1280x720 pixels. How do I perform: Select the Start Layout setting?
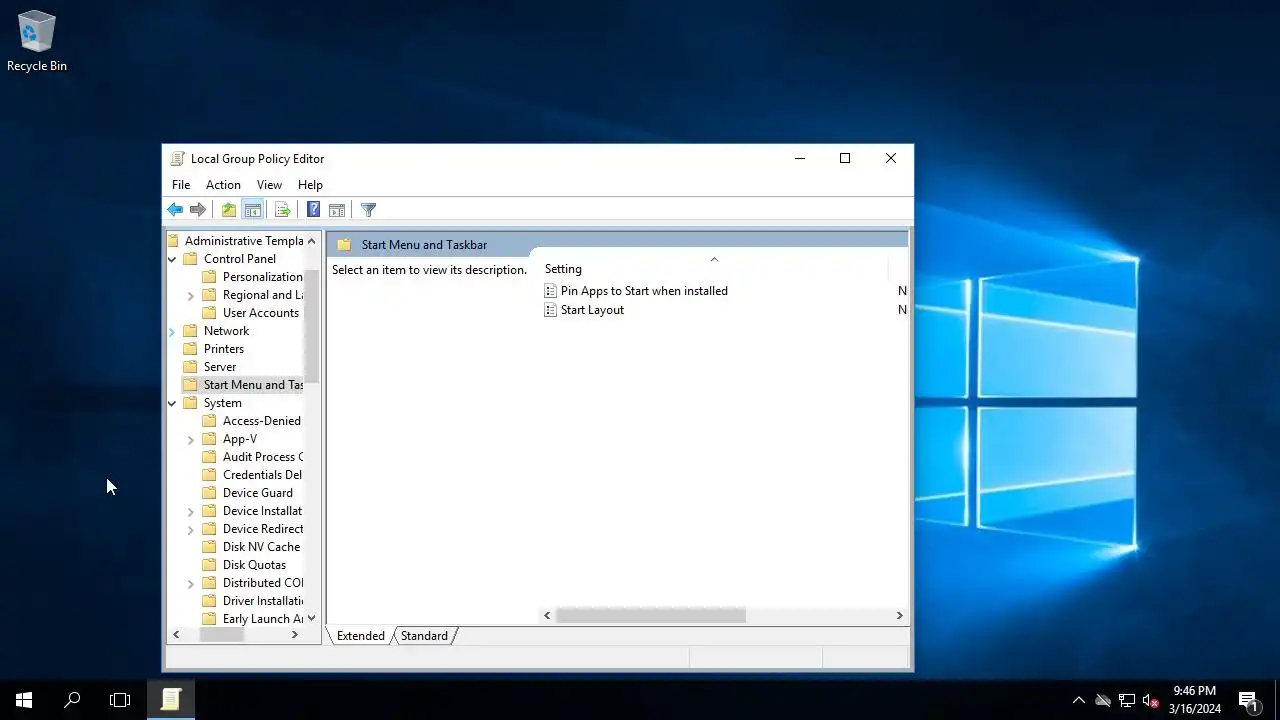(x=592, y=310)
